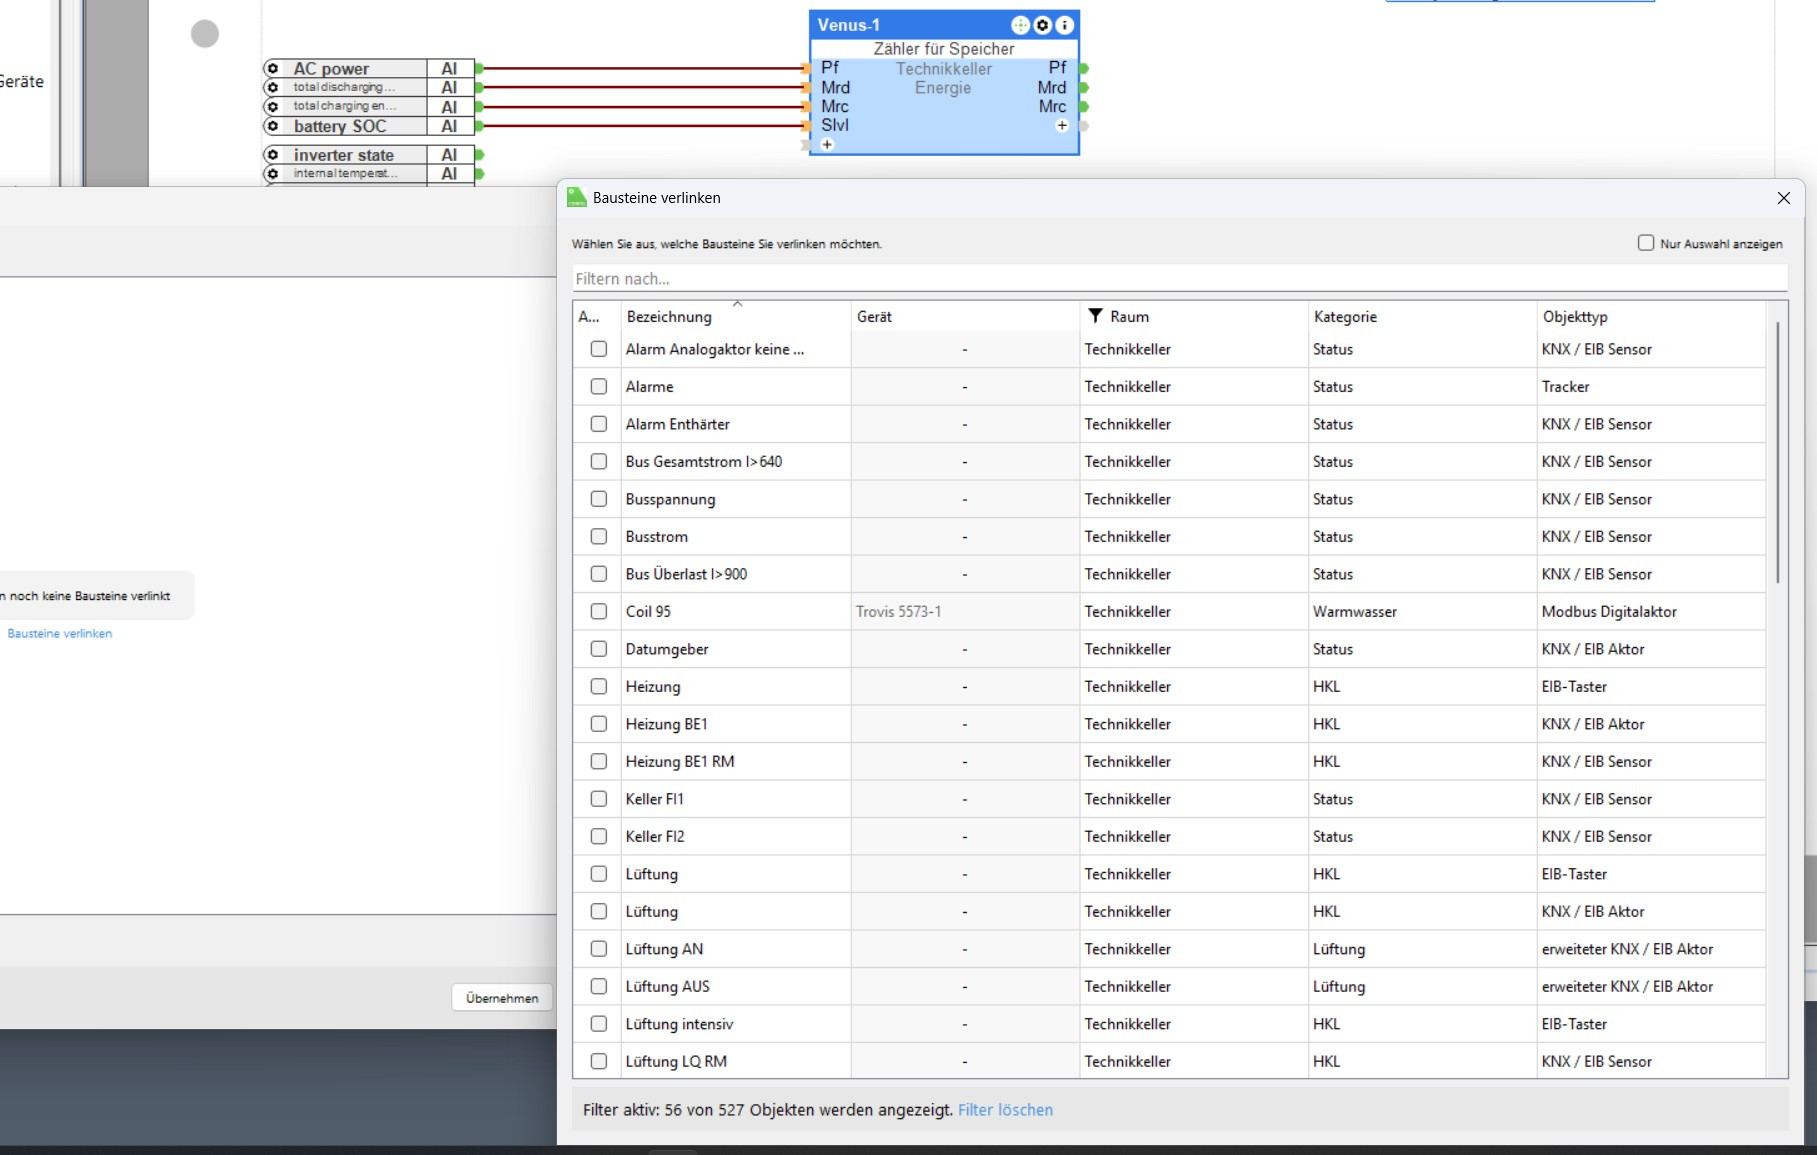This screenshot has height=1155, width=1817.
Task: Open settings gear on the Venus-1 block
Action: pyautogui.click(x=1042, y=25)
